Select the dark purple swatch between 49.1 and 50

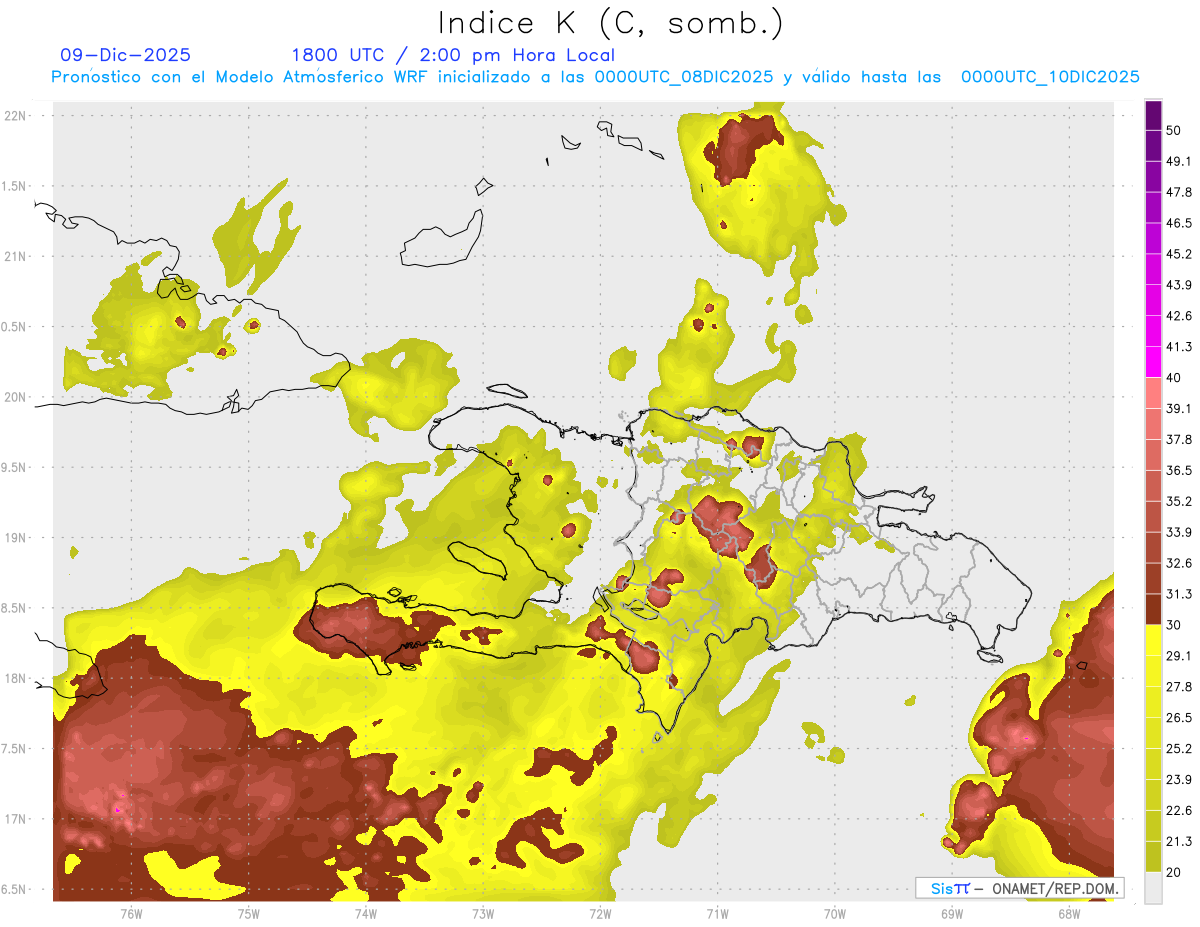tap(1154, 145)
